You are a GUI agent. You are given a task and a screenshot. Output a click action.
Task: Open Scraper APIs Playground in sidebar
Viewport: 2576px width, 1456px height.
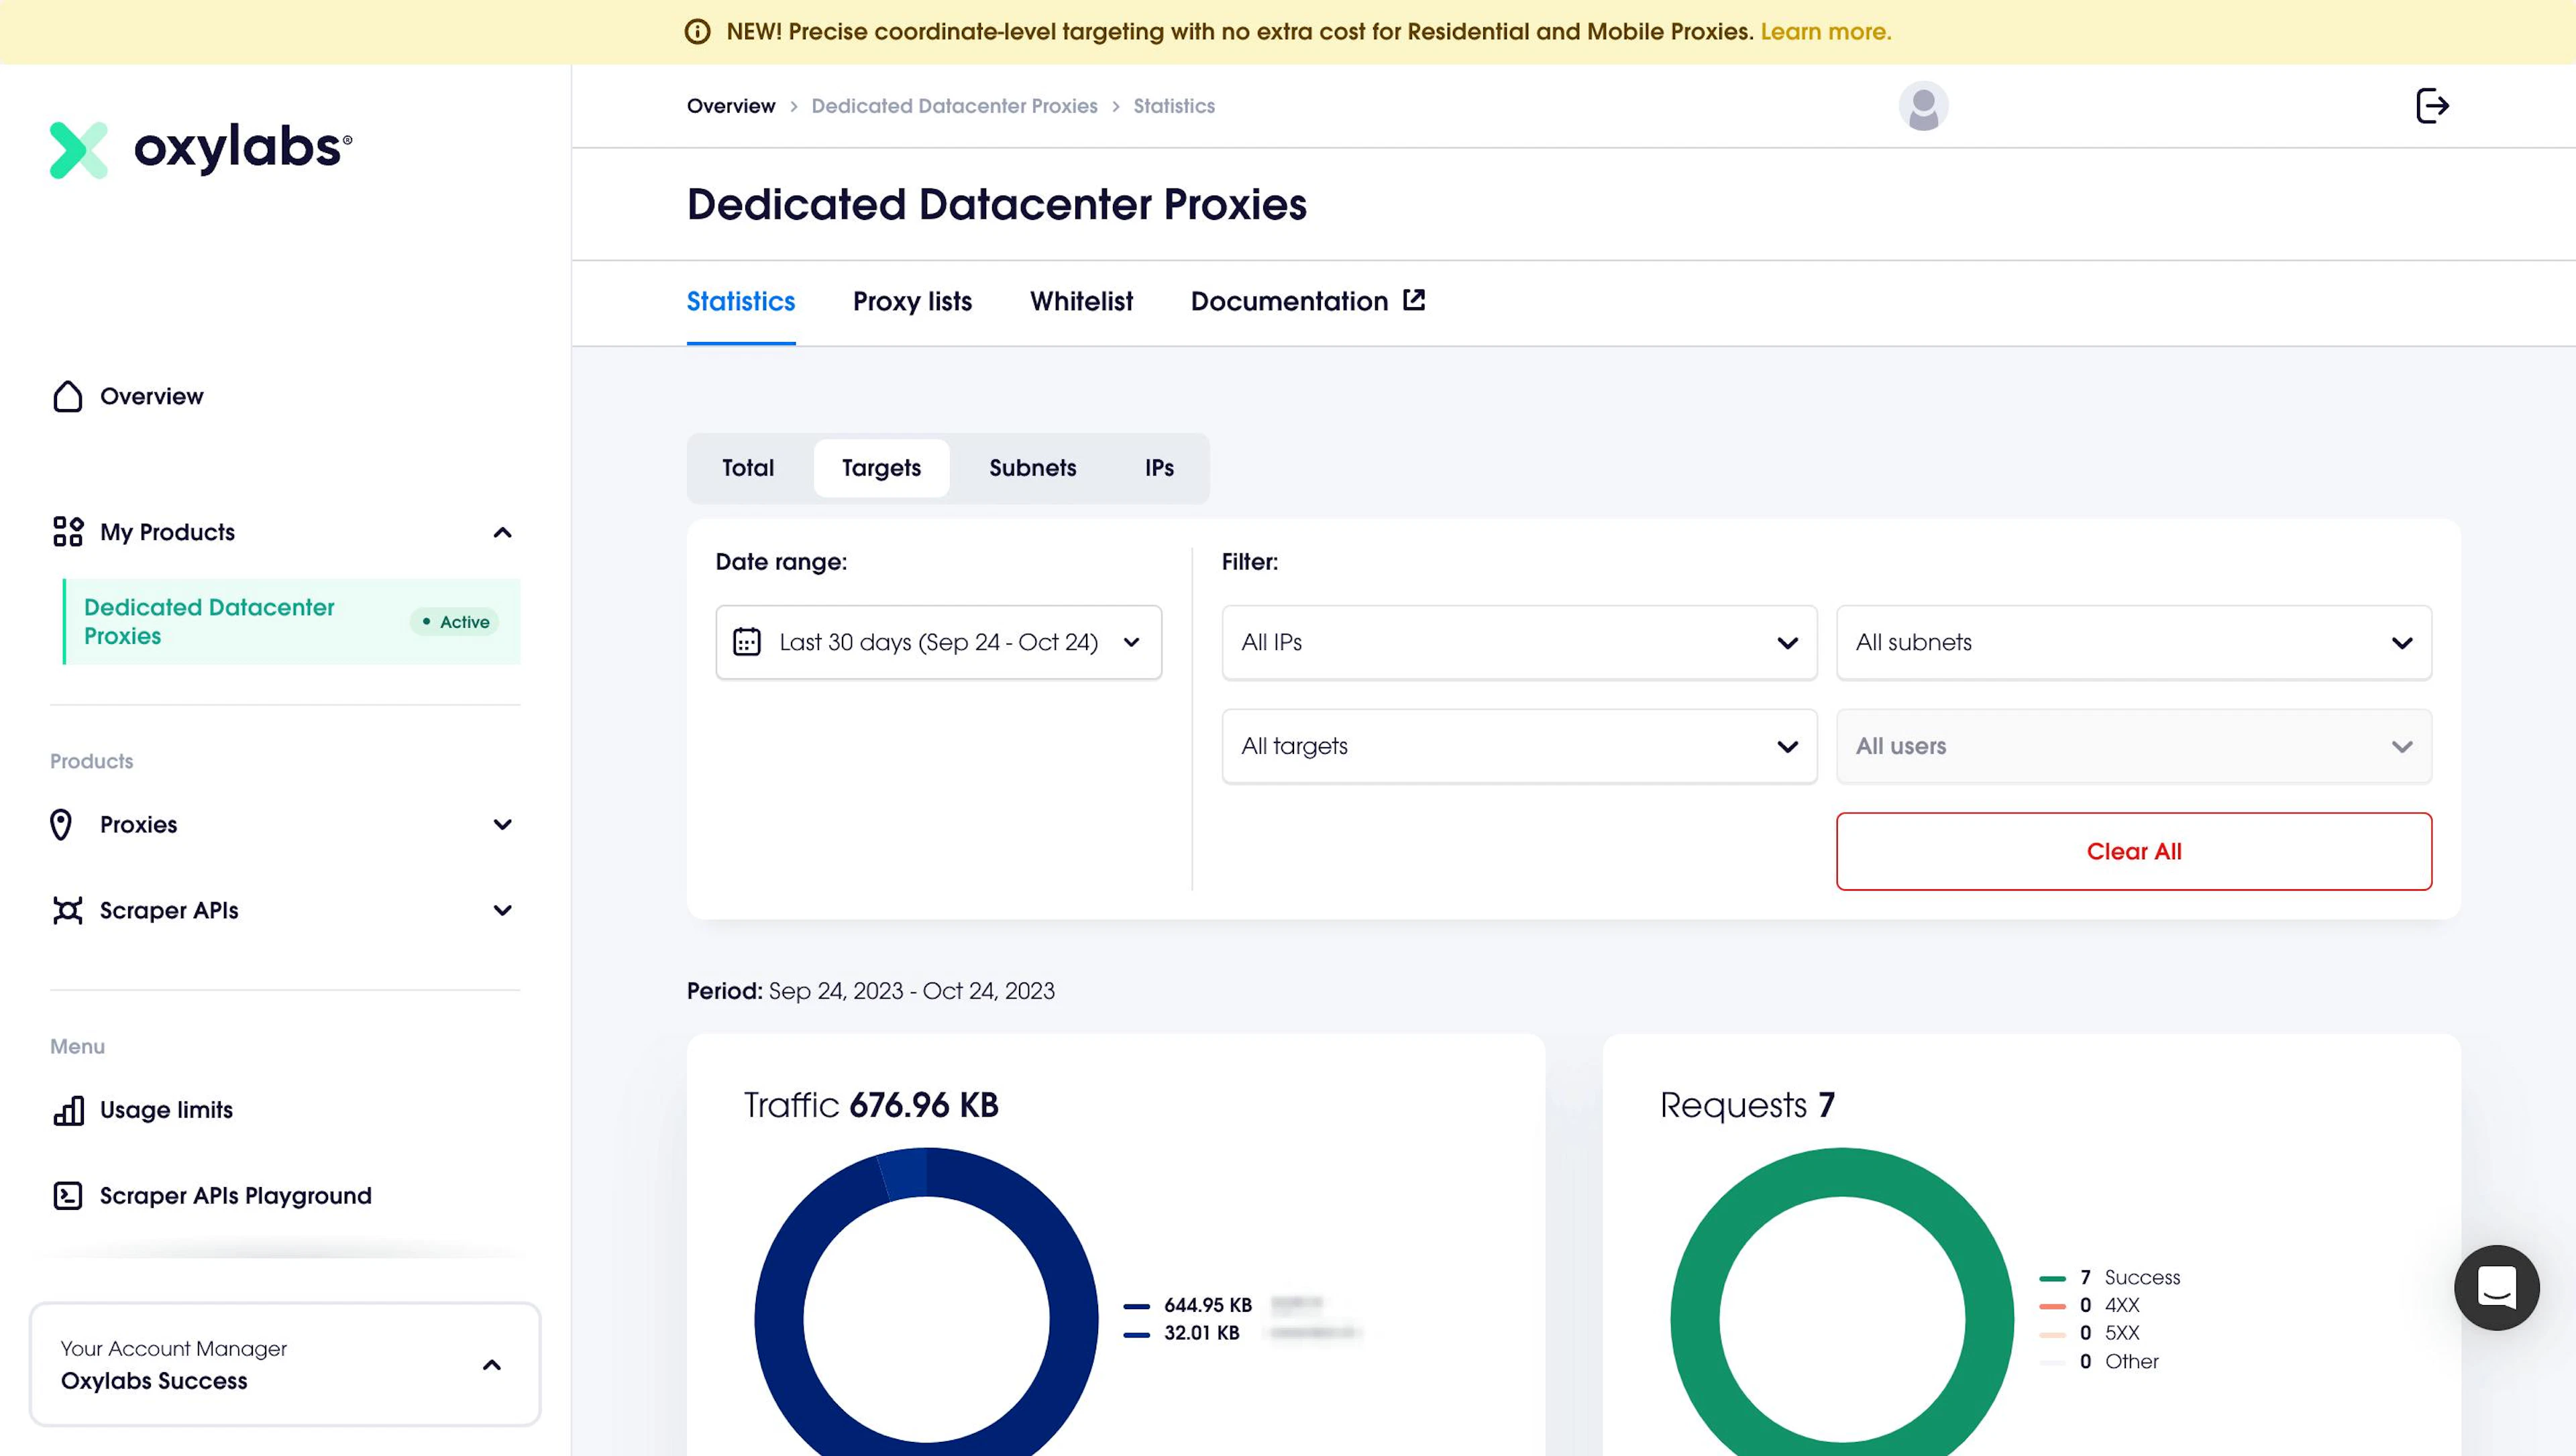(235, 1196)
